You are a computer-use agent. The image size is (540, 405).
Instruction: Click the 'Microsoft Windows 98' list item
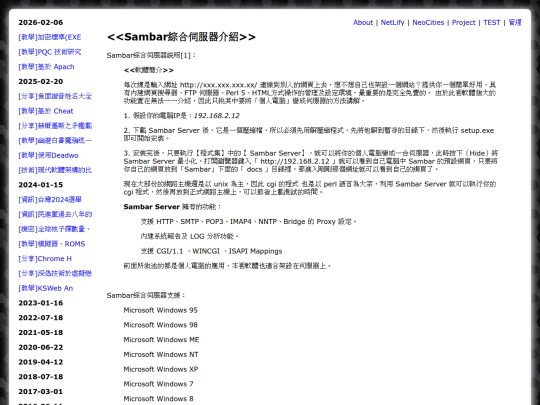(160, 325)
